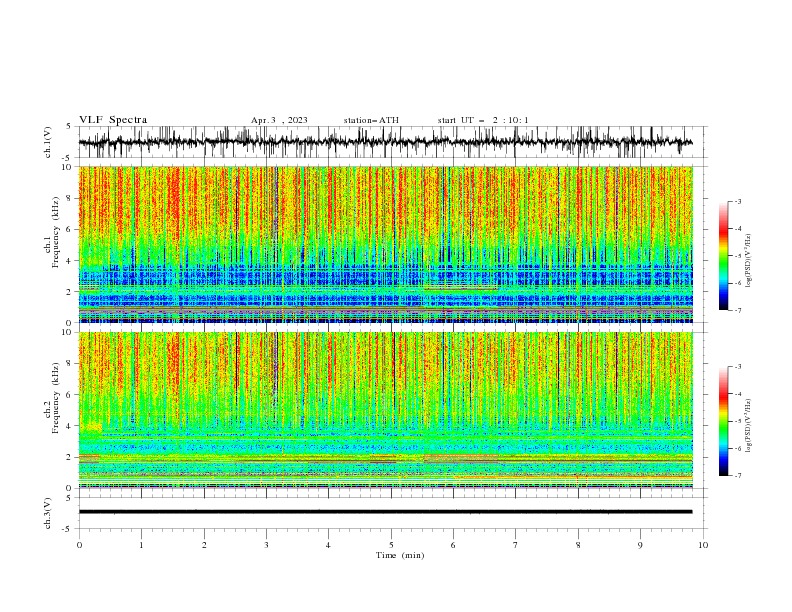Click the "-7" value on ch.1 colorbar
Viewport: 792px width, 612px height.
coord(737,310)
